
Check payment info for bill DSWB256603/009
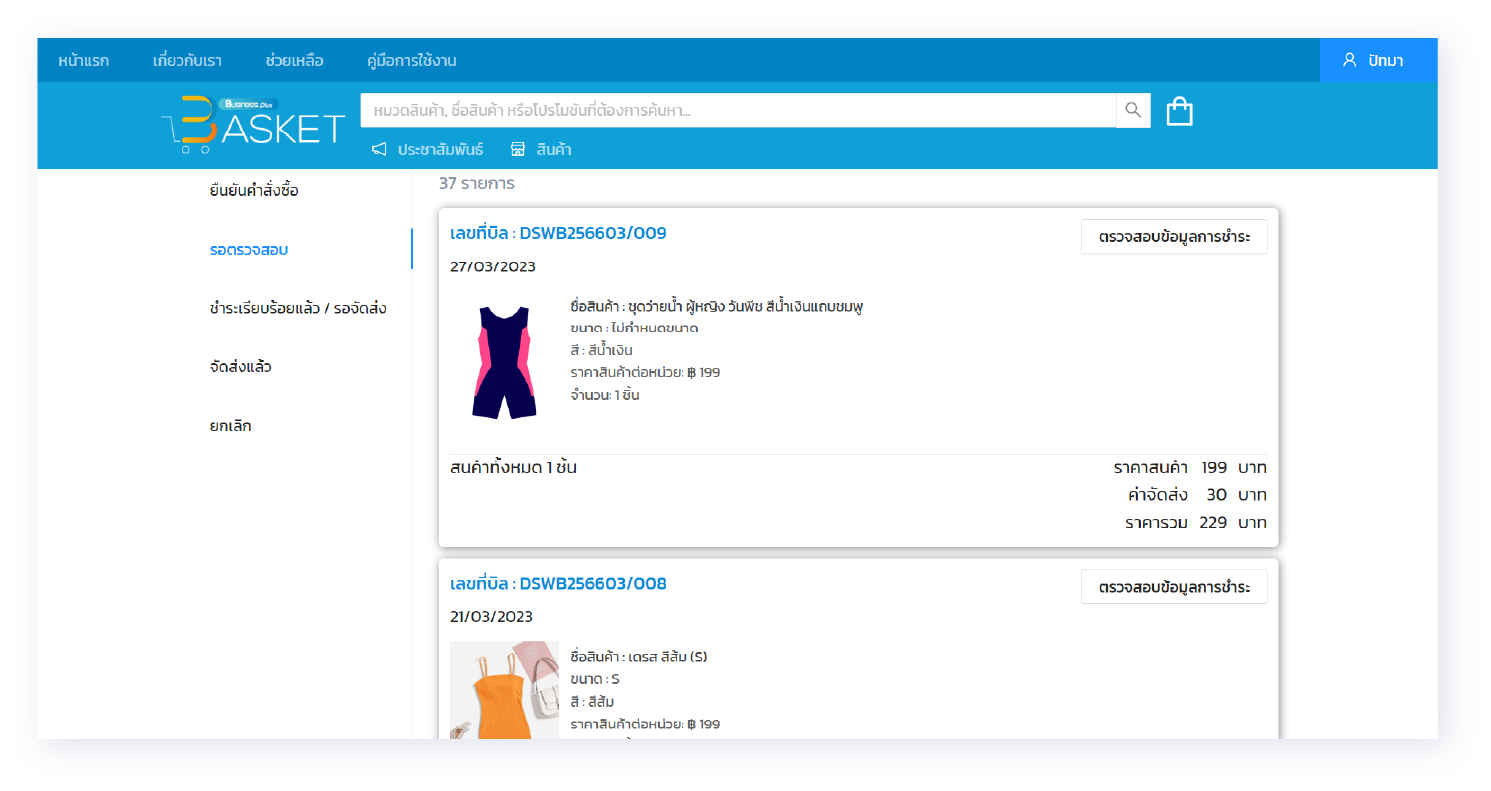click(1174, 237)
